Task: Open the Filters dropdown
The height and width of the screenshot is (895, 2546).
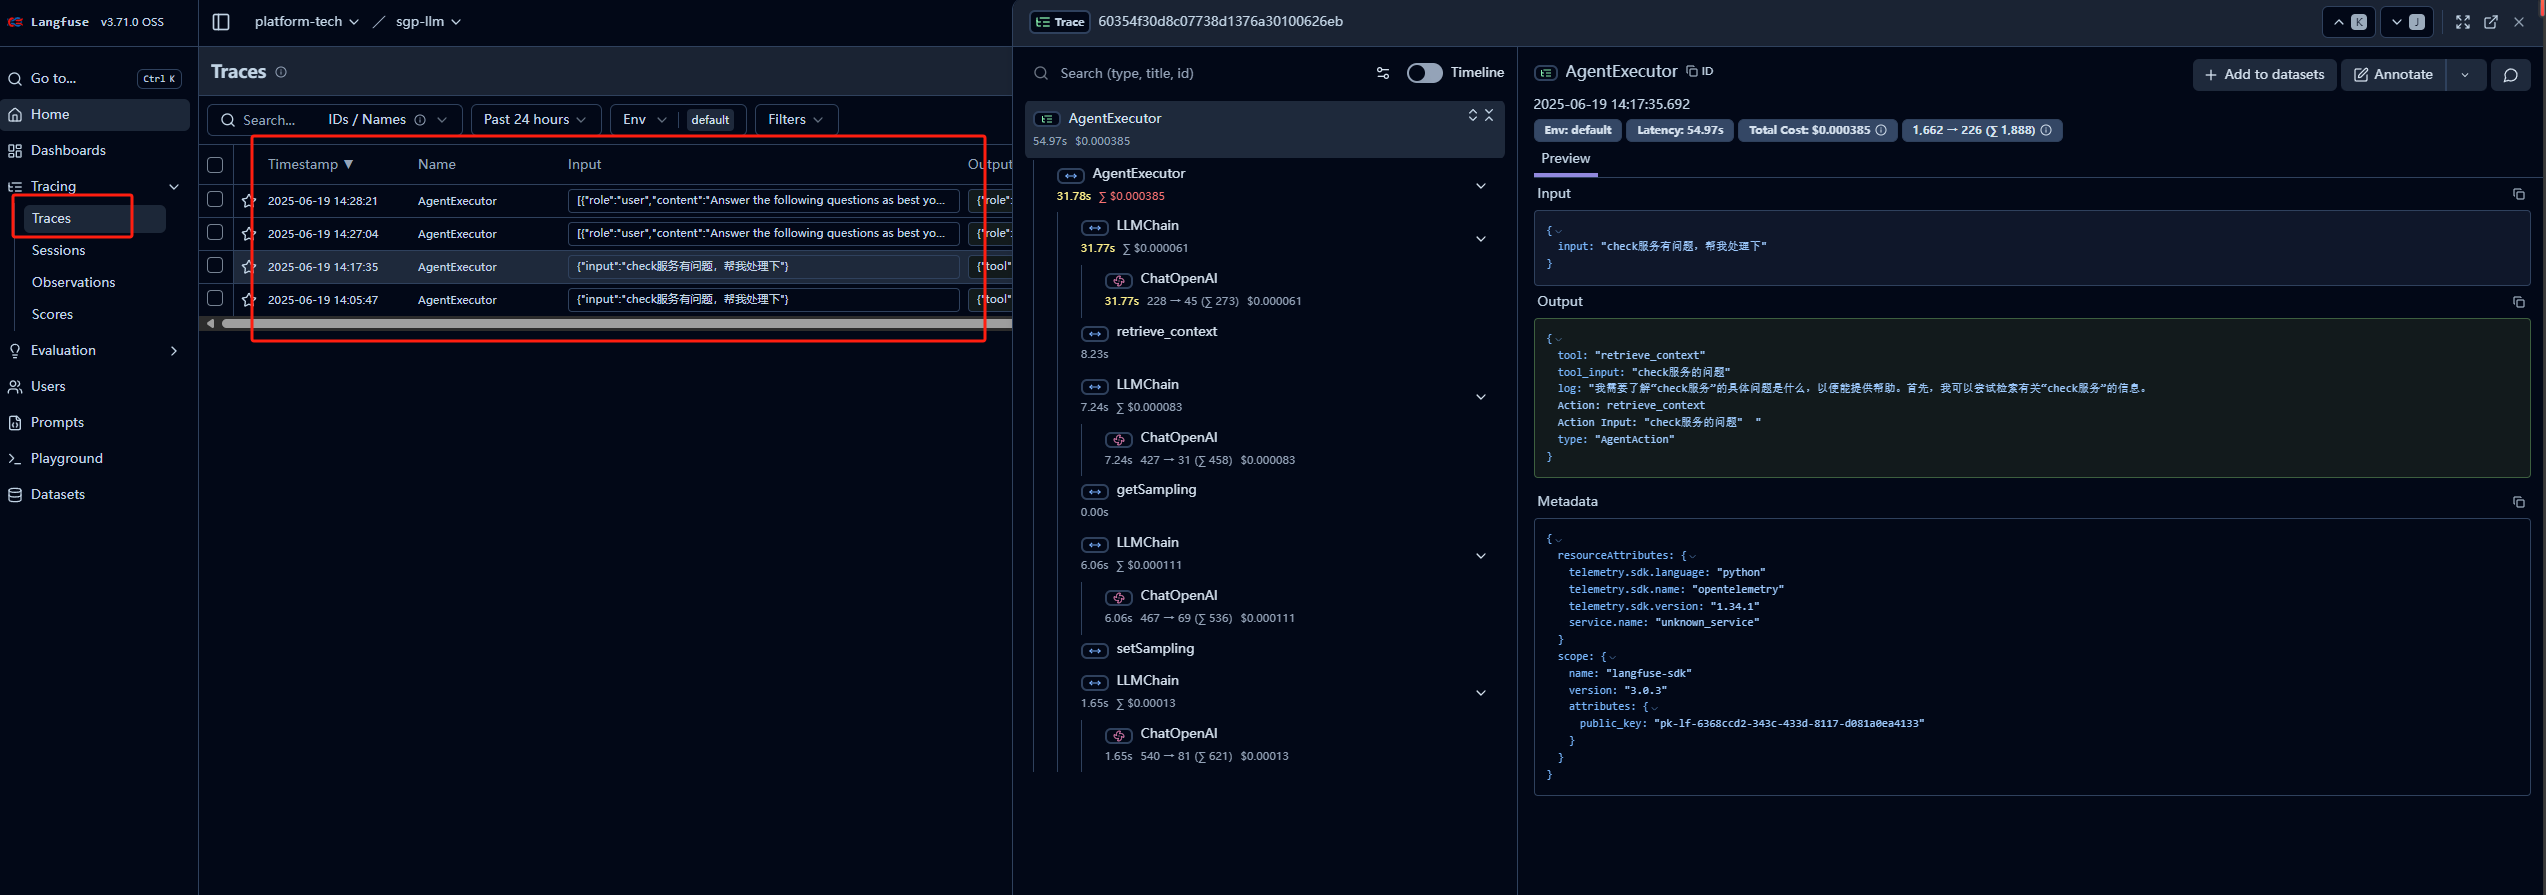Action: pyautogui.click(x=796, y=120)
